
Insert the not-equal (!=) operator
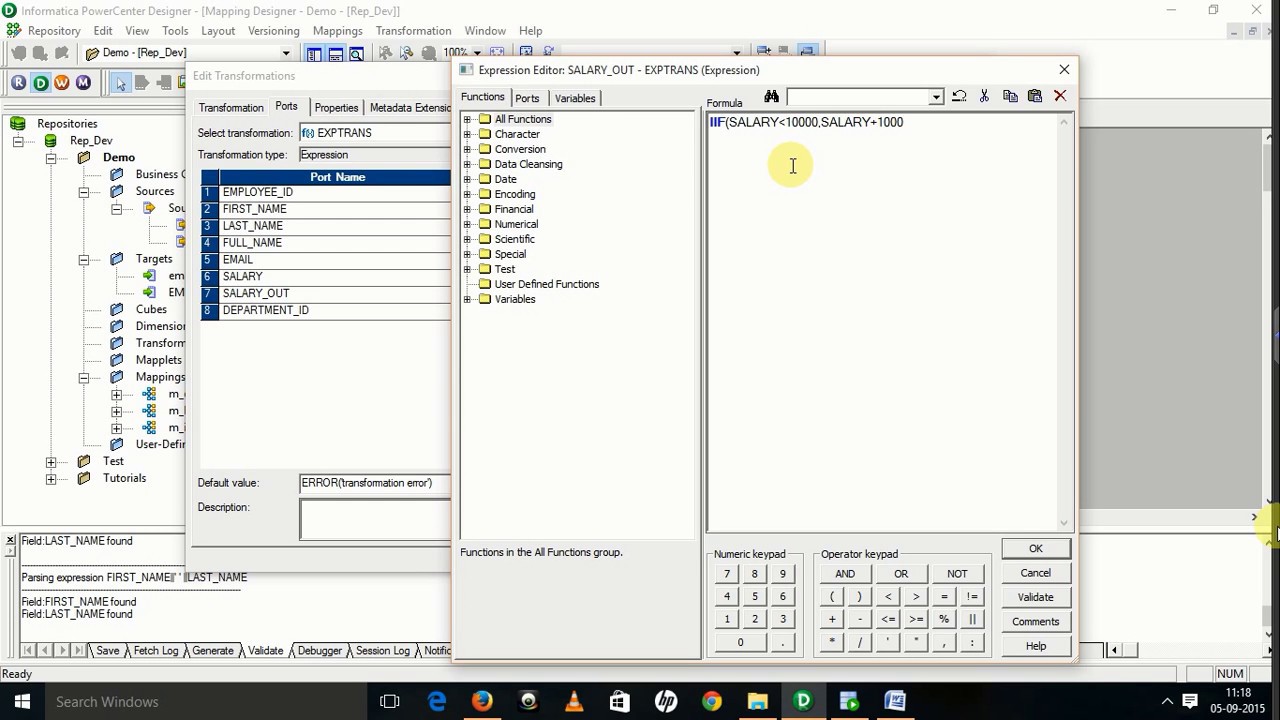coord(972,597)
